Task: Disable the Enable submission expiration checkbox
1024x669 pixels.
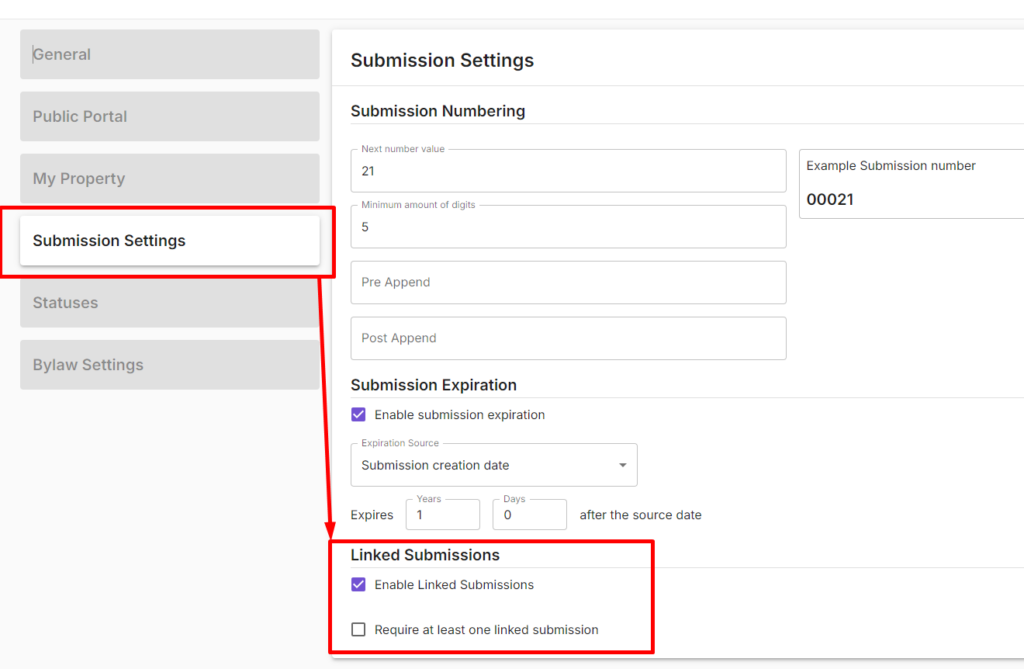Action: pyautogui.click(x=359, y=415)
